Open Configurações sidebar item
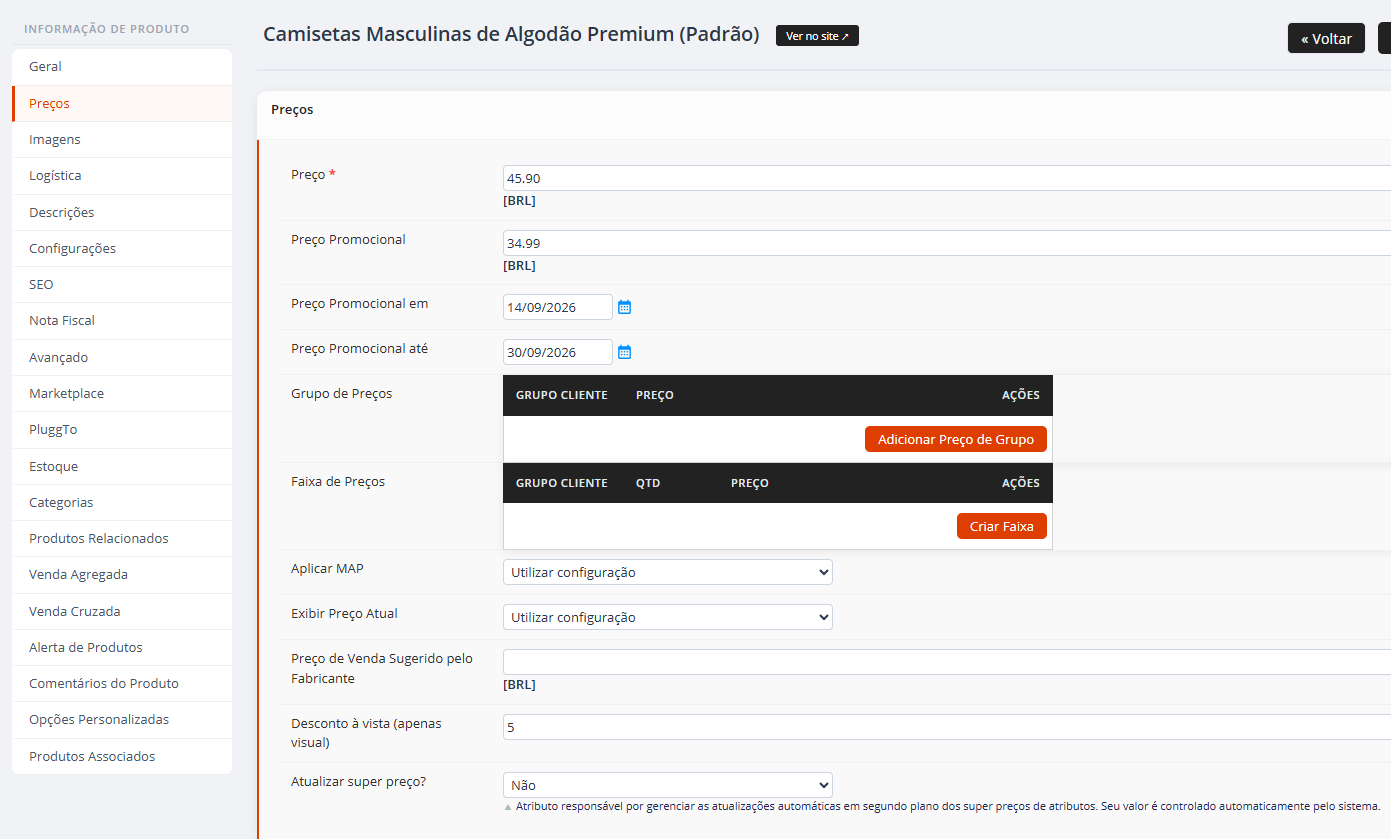Screen dimensions: 1391x839 122,248
